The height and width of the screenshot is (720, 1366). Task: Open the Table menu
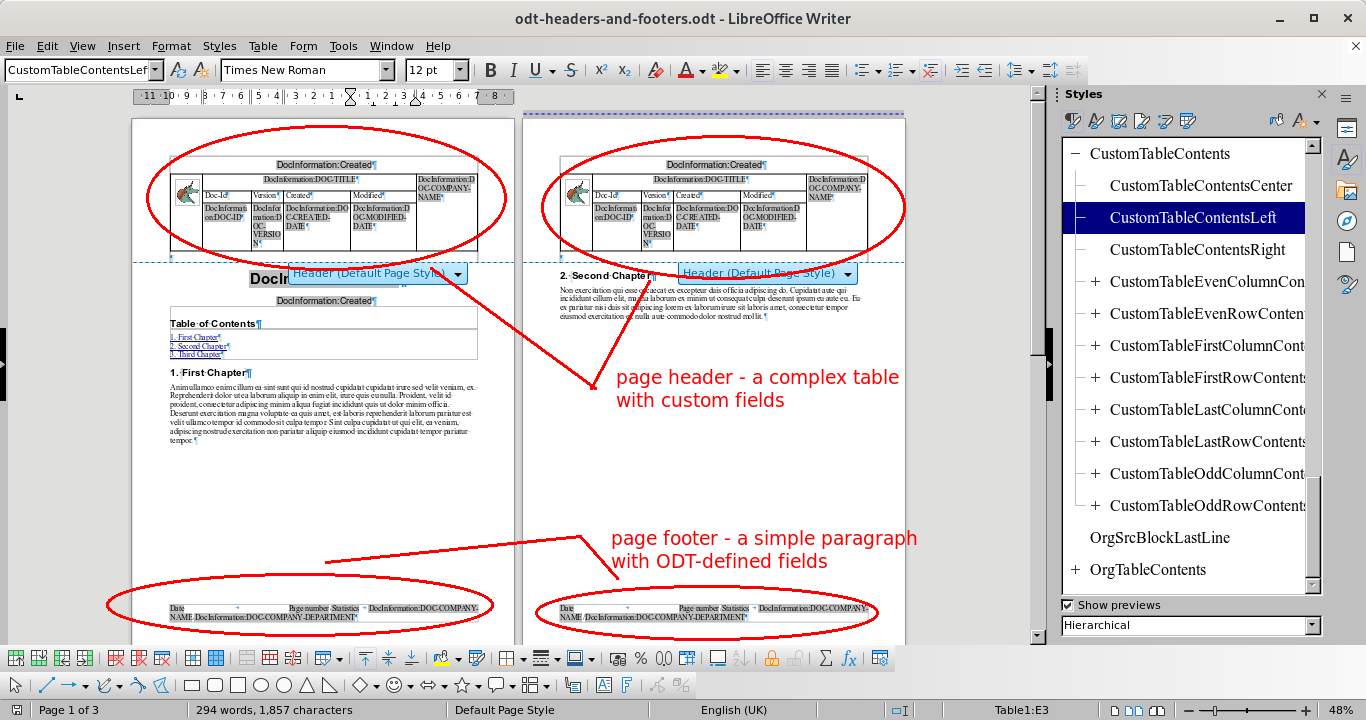click(263, 46)
